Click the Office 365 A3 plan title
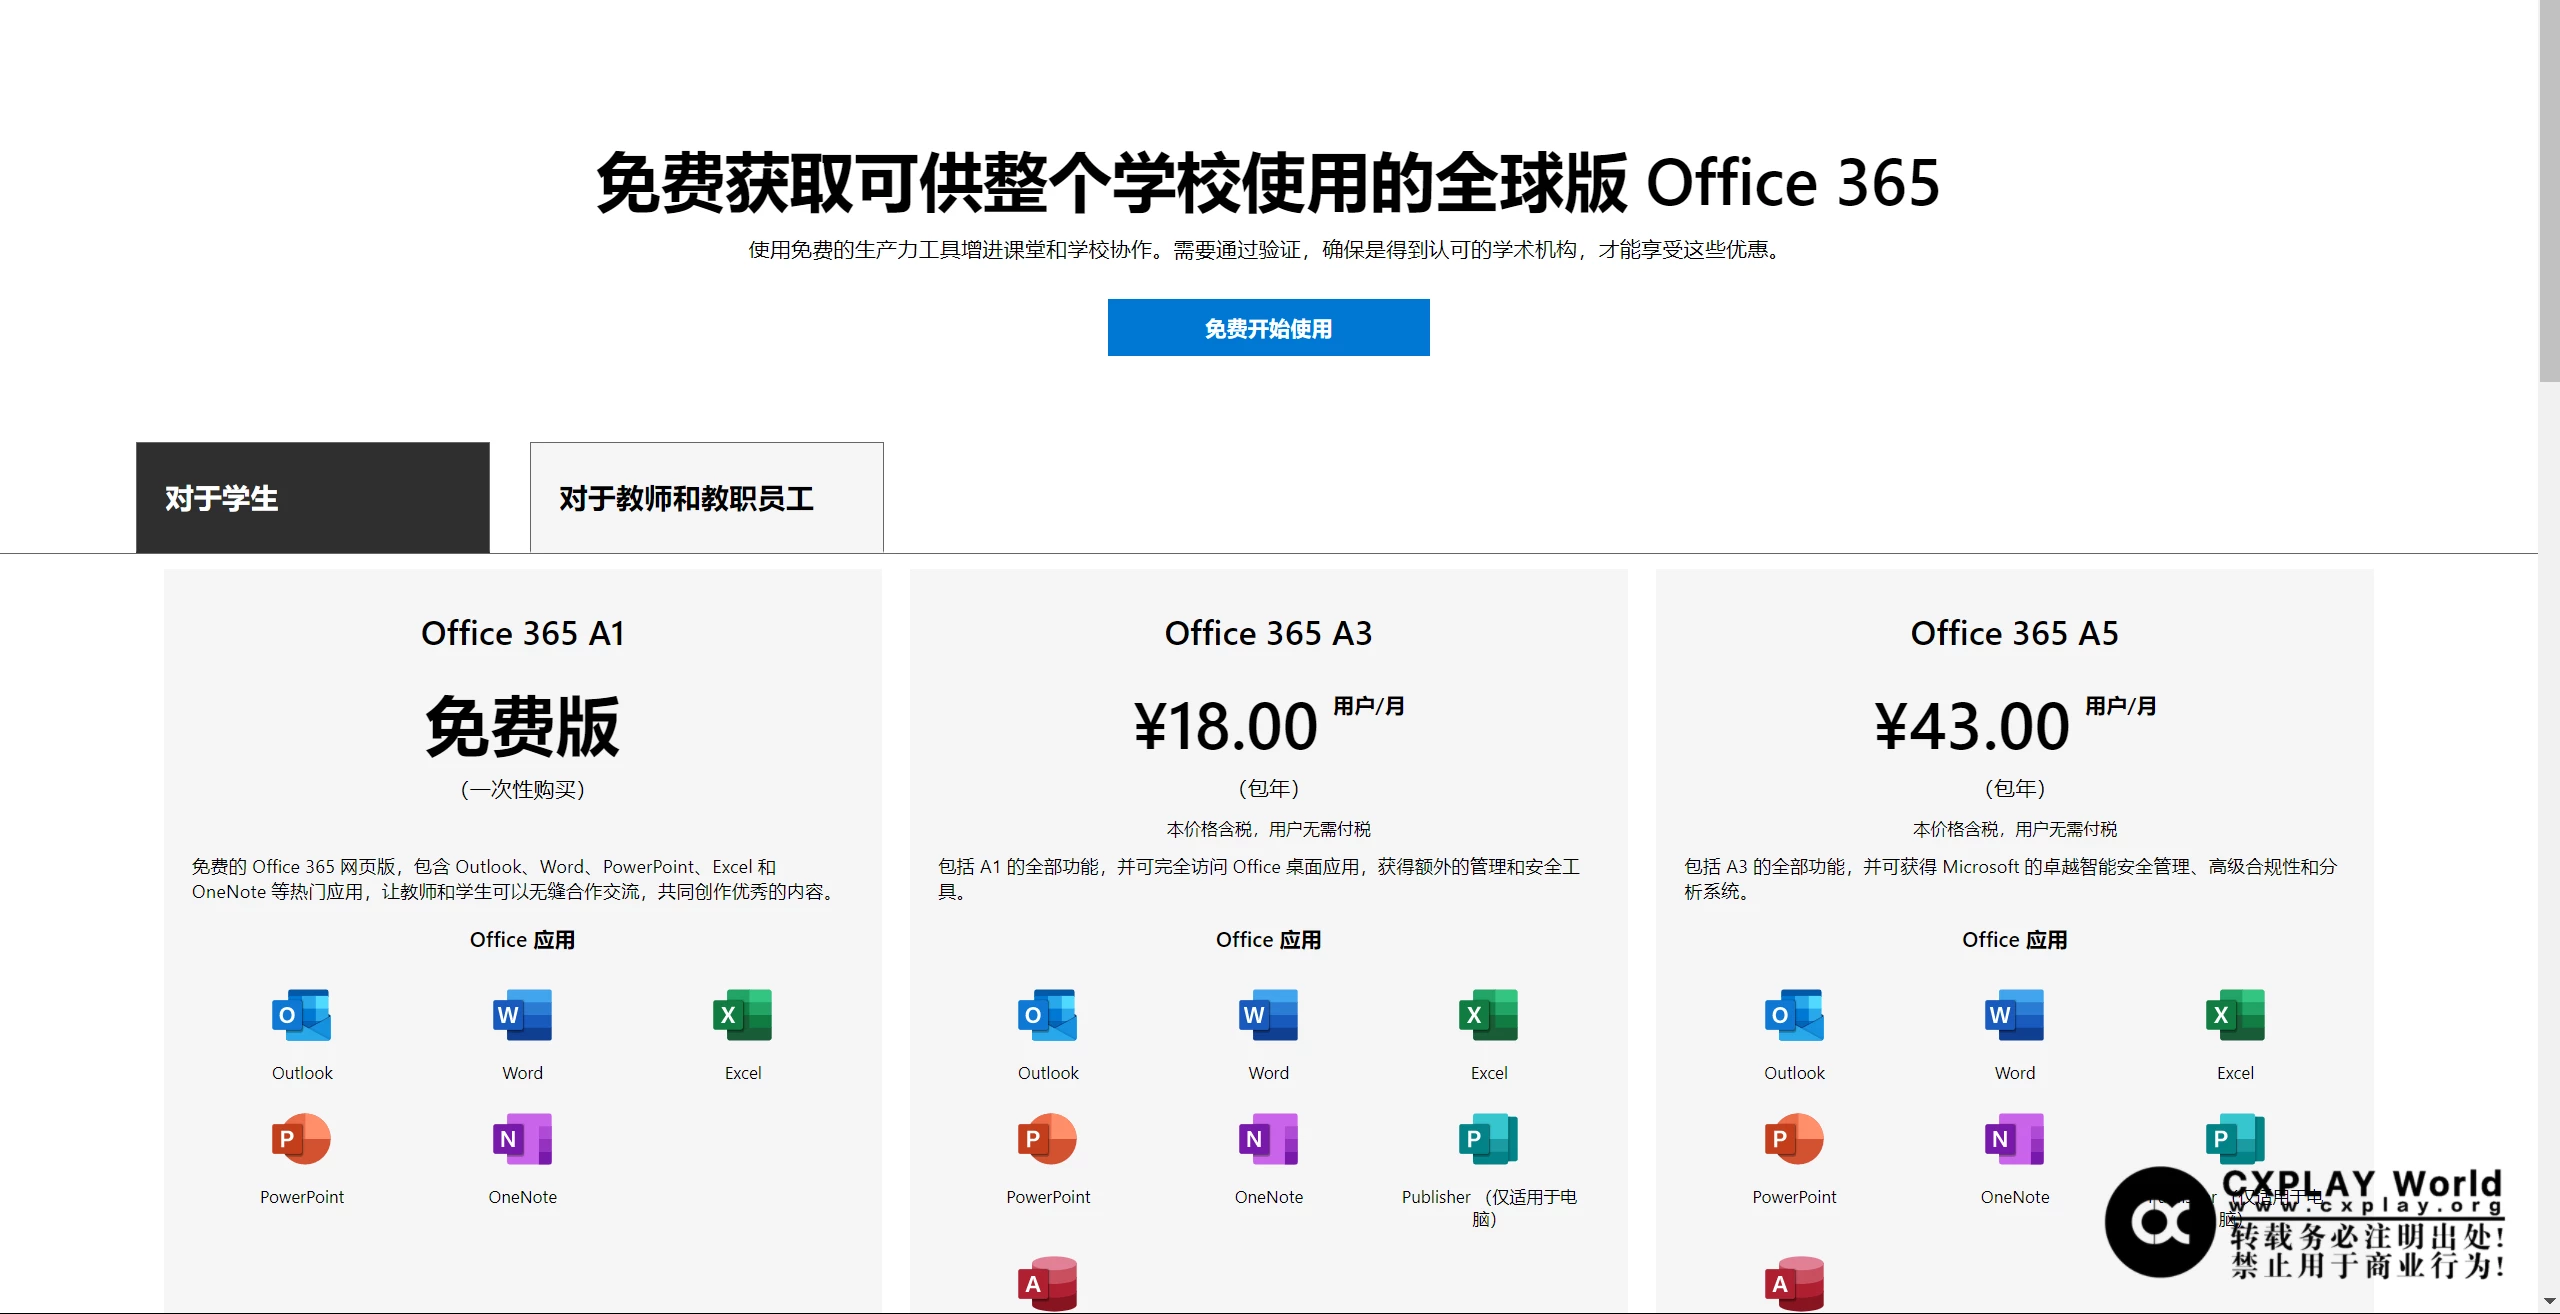This screenshot has width=2560, height=1314. [x=1268, y=633]
